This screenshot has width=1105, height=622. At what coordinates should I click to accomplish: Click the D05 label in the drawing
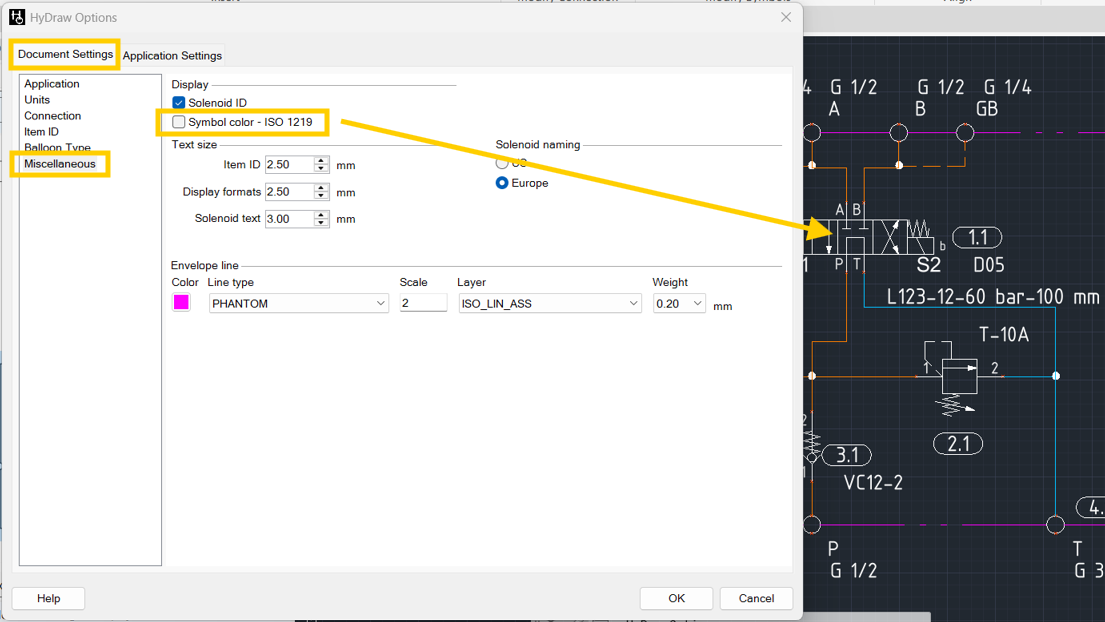click(989, 266)
